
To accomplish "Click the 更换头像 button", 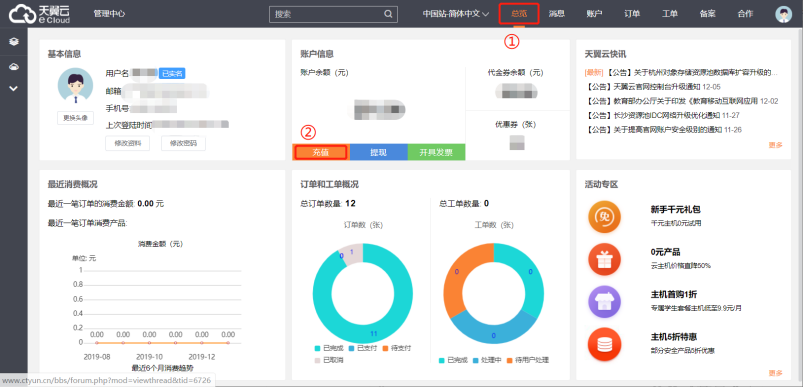I will 75,118.
